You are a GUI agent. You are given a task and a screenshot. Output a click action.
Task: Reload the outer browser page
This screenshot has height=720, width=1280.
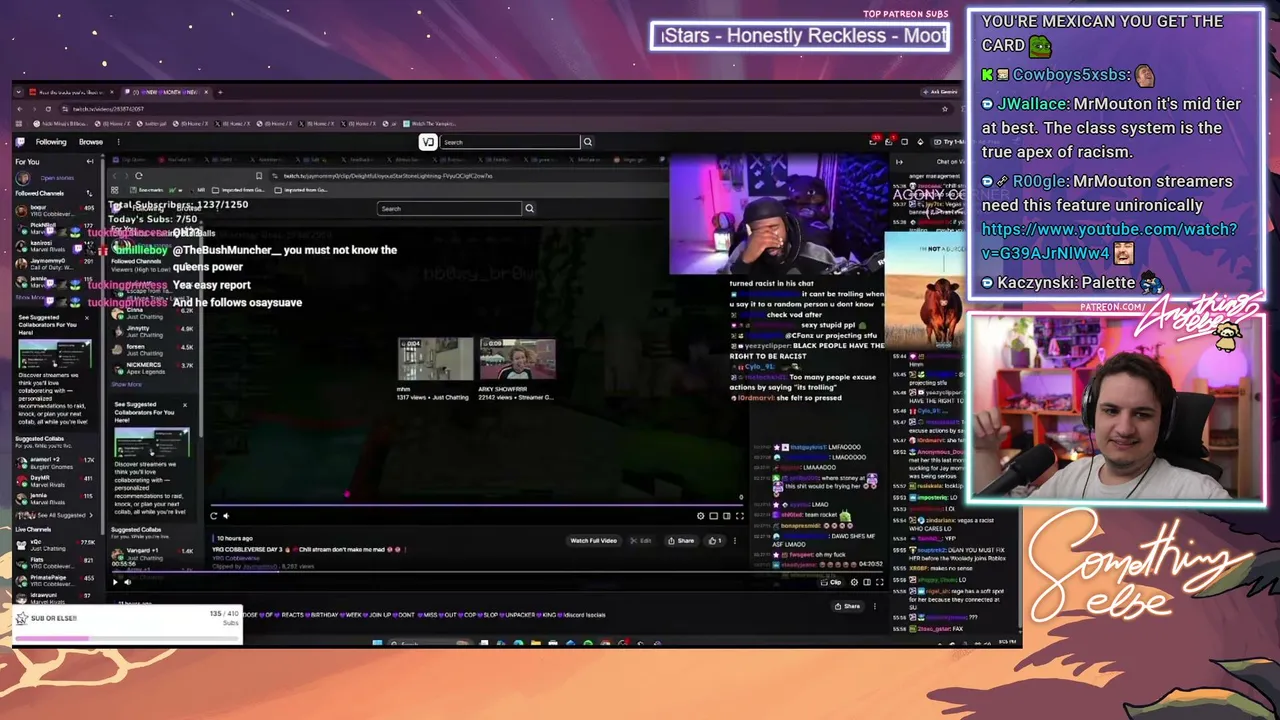pyautogui.click(x=47, y=109)
